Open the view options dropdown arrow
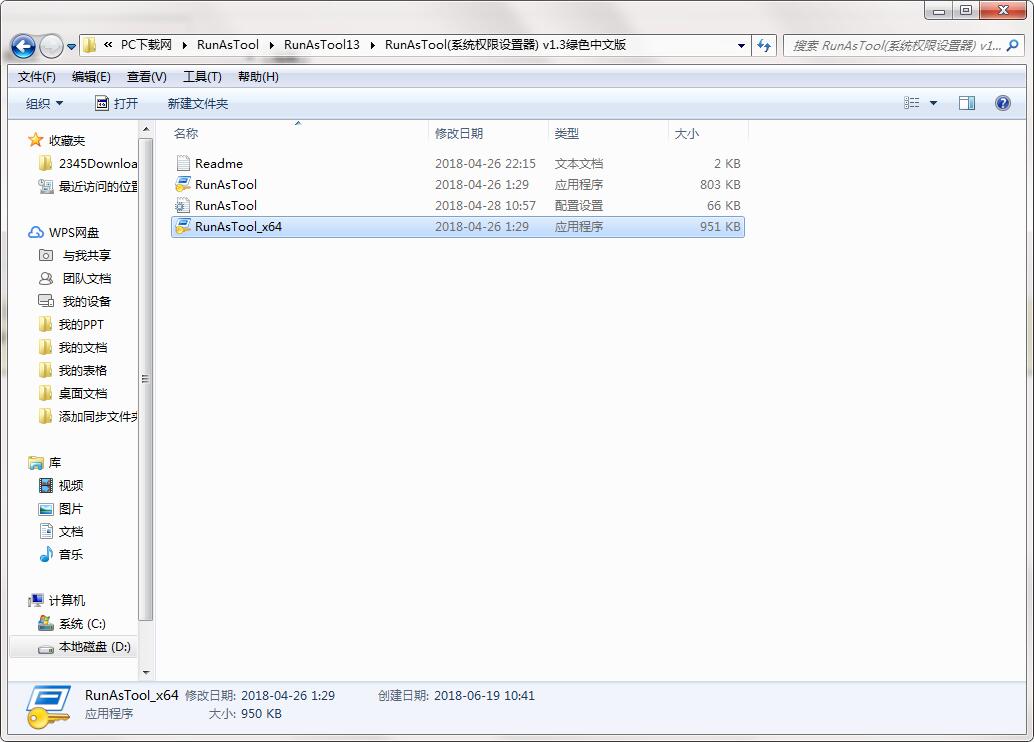 tap(934, 103)
